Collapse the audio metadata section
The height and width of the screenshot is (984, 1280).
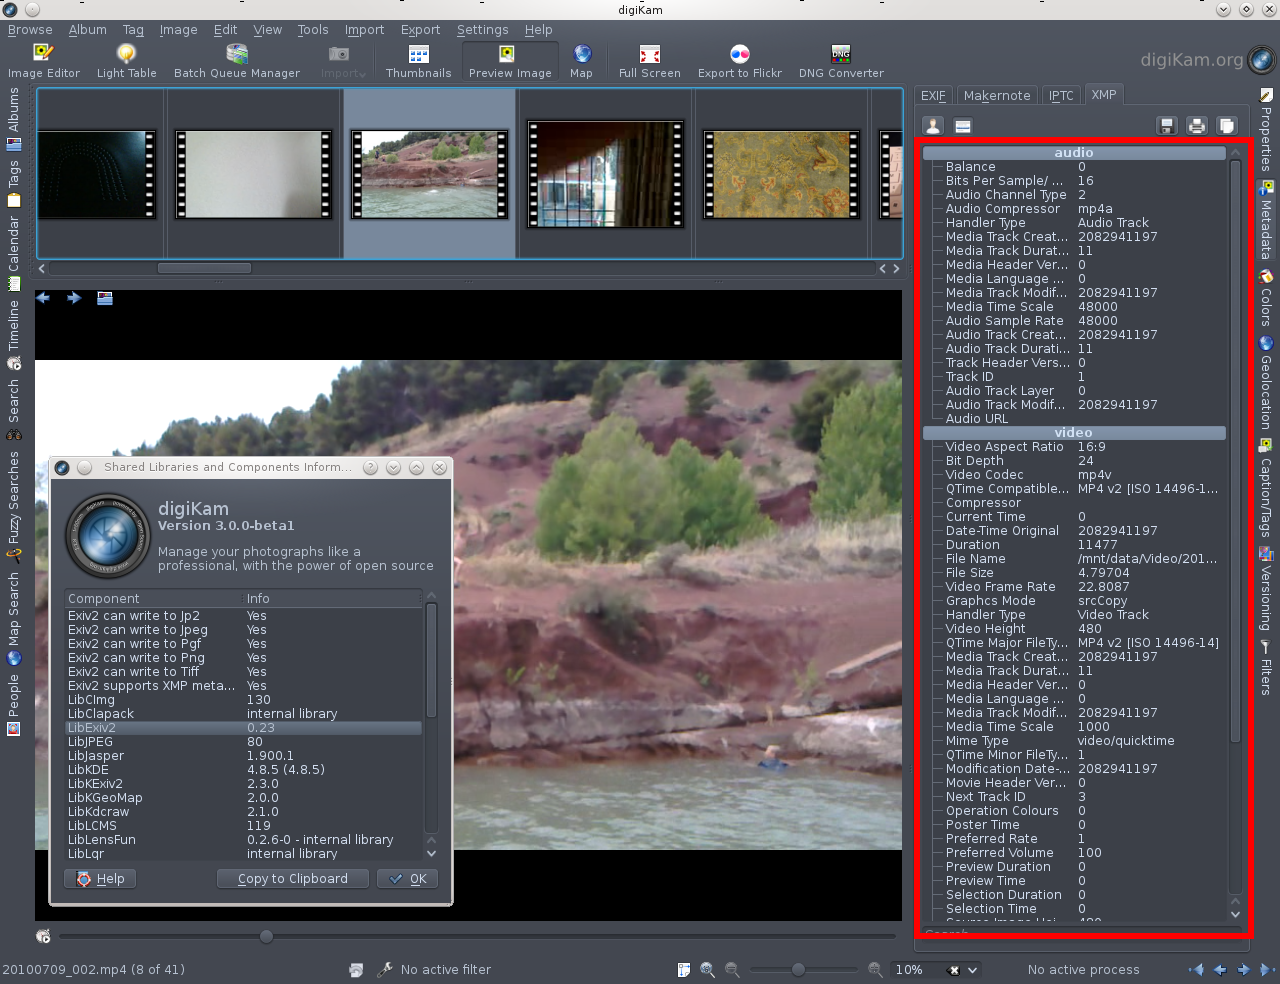(x=1074, y=152)
